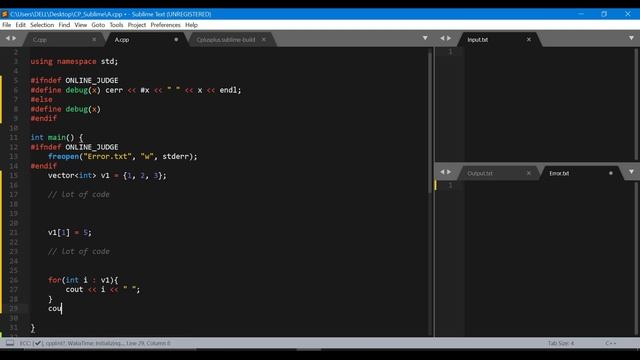Click the '#define debug(x) cerr' line
This screenshot has width=640, height=360.
click(136, 90)
